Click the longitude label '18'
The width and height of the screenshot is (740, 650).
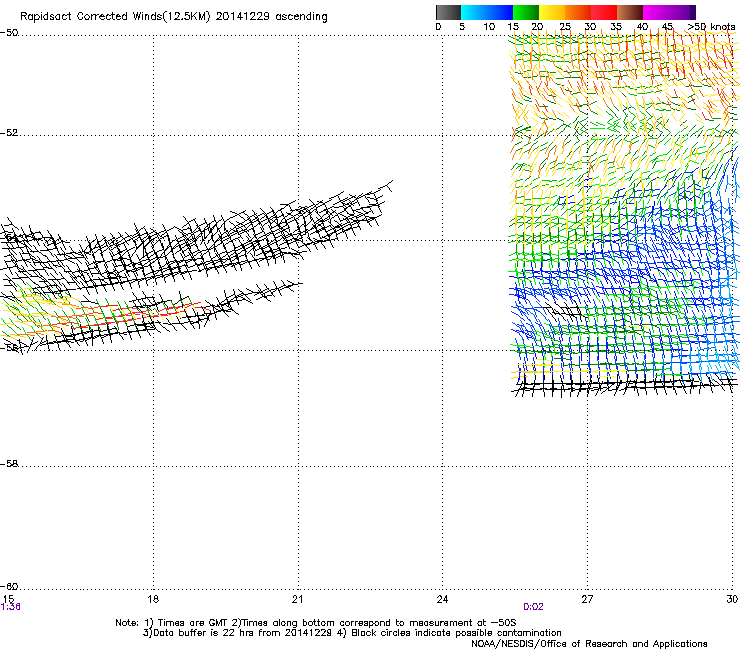[153, 599]
